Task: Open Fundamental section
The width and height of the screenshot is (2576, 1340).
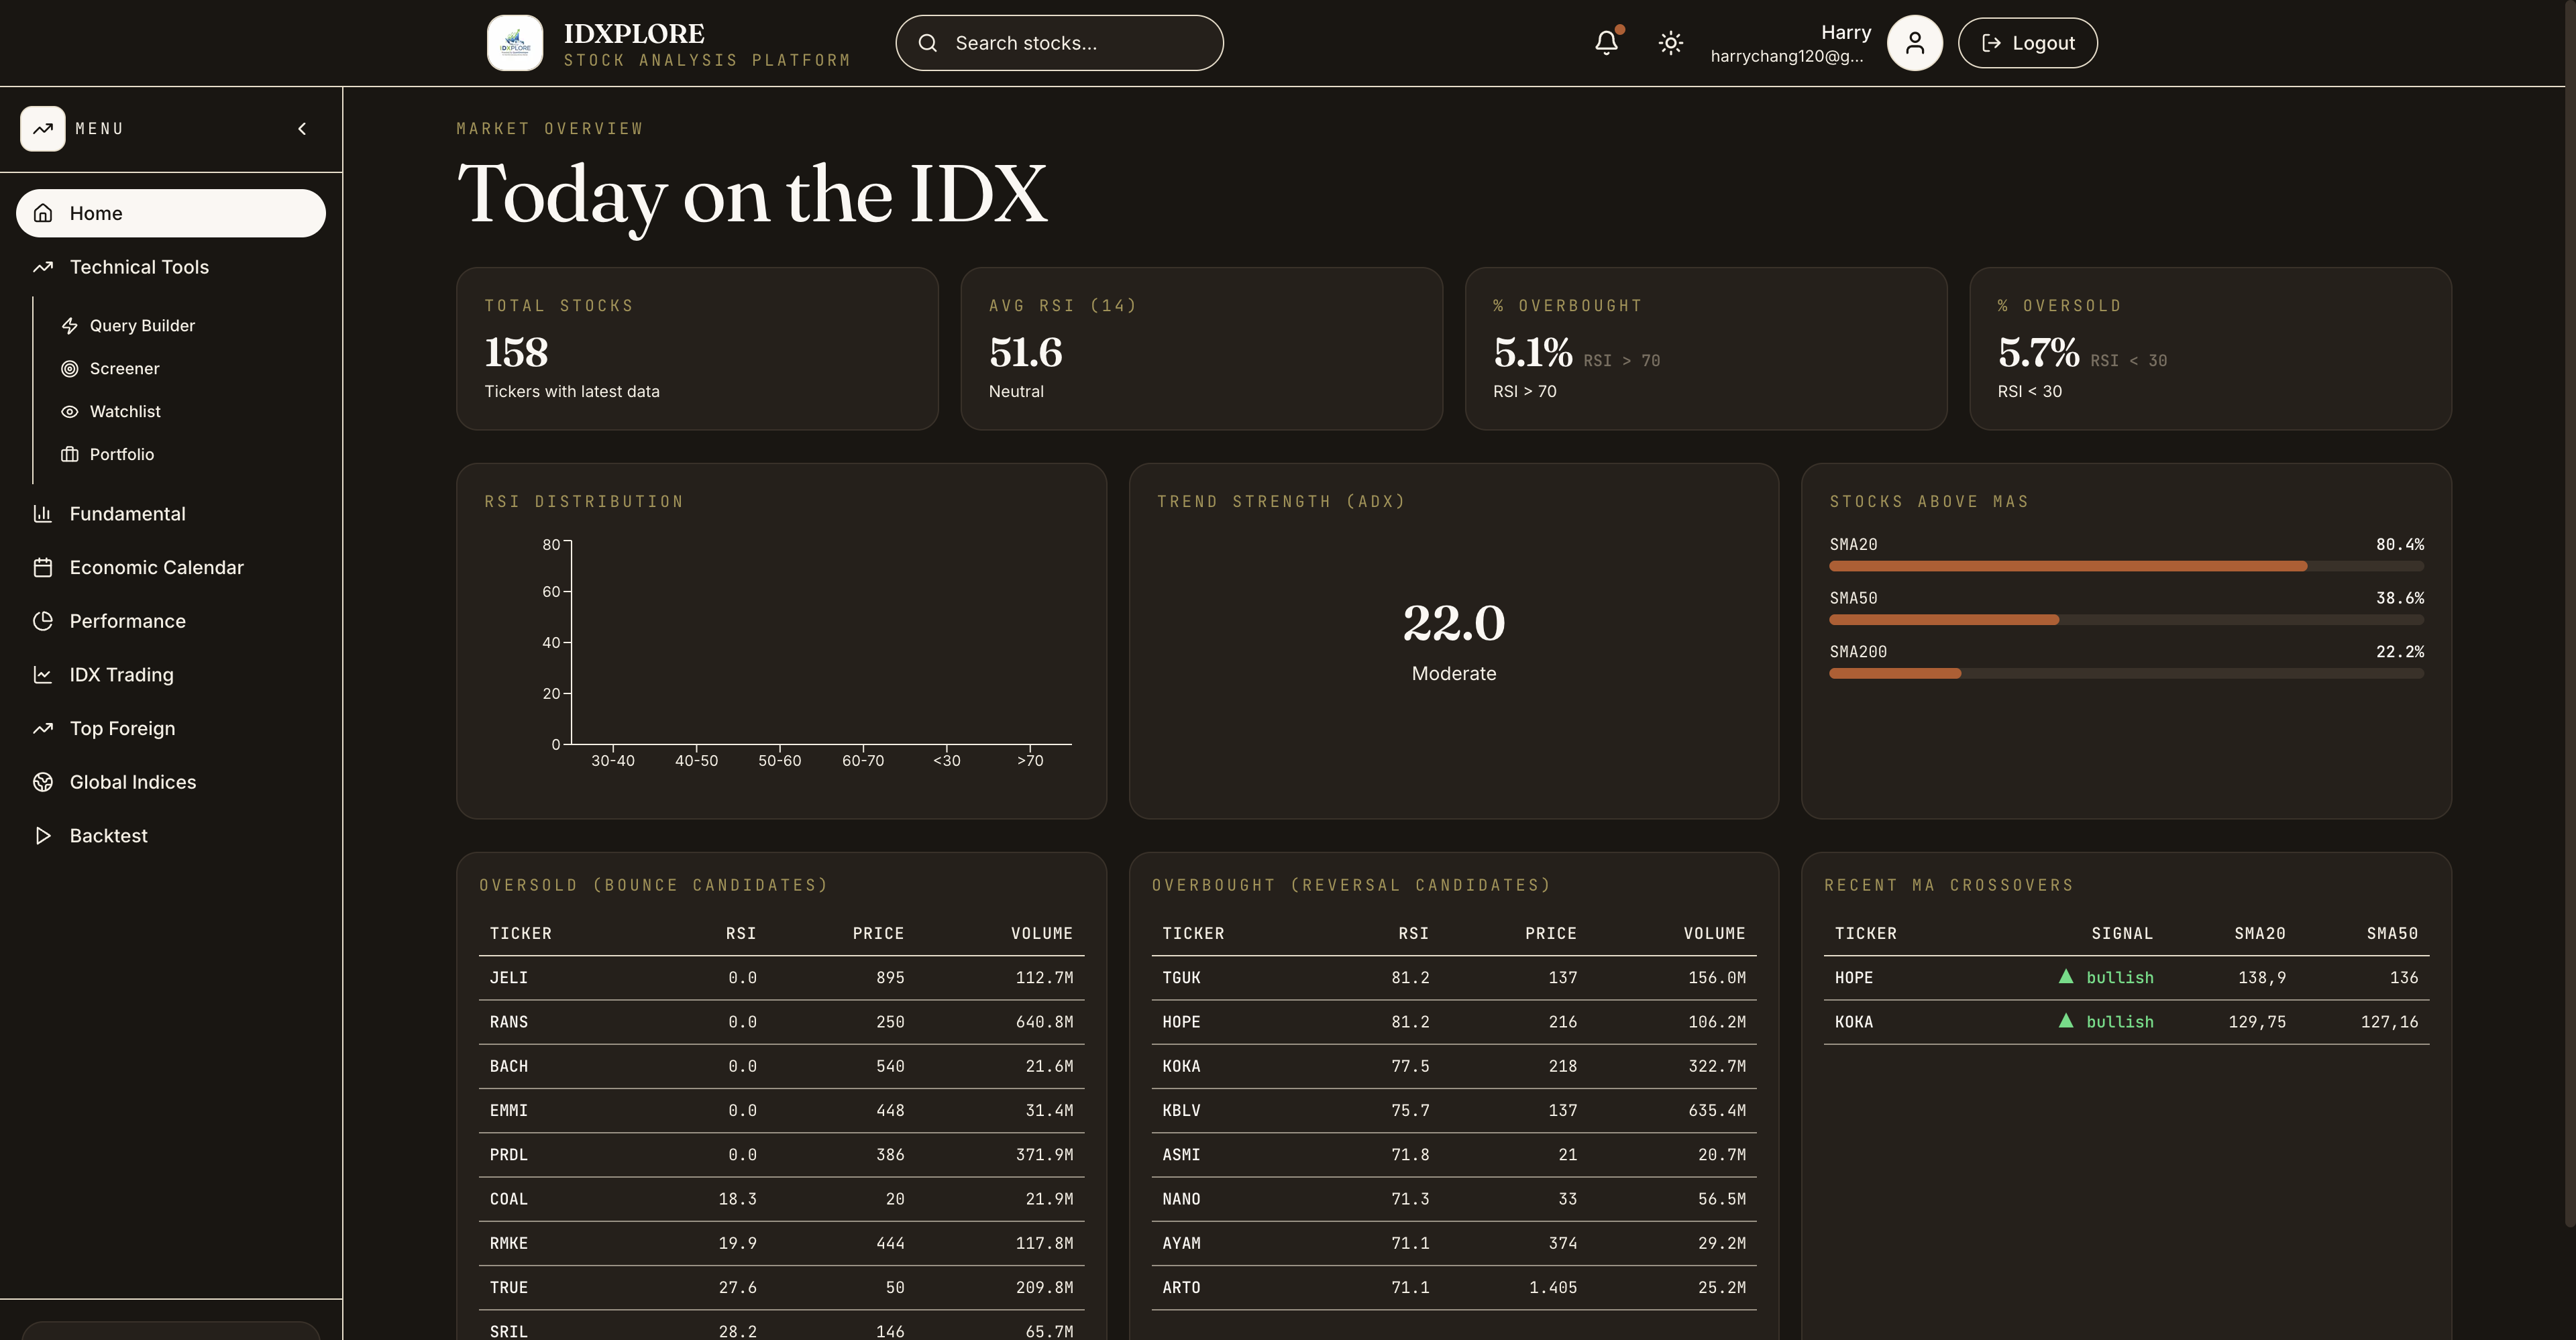Action: (171, 514)
